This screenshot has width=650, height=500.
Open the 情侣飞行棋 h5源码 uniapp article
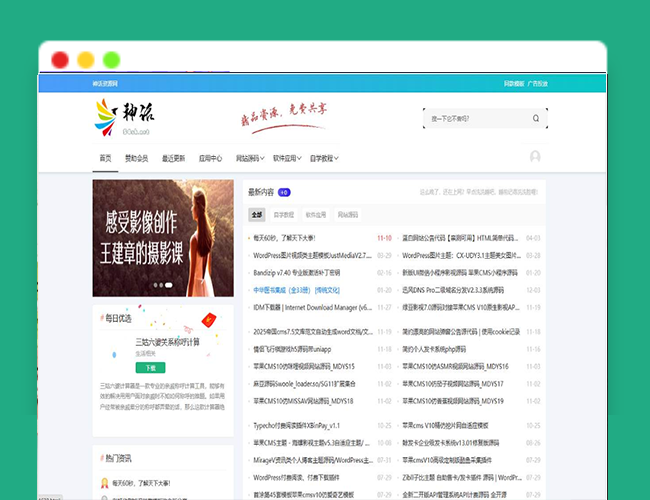[x=292, y=349]
